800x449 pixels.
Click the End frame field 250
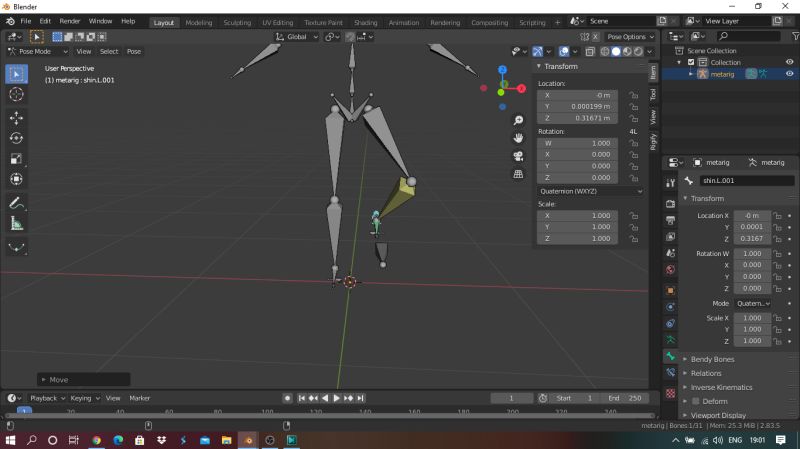point(625,398)
